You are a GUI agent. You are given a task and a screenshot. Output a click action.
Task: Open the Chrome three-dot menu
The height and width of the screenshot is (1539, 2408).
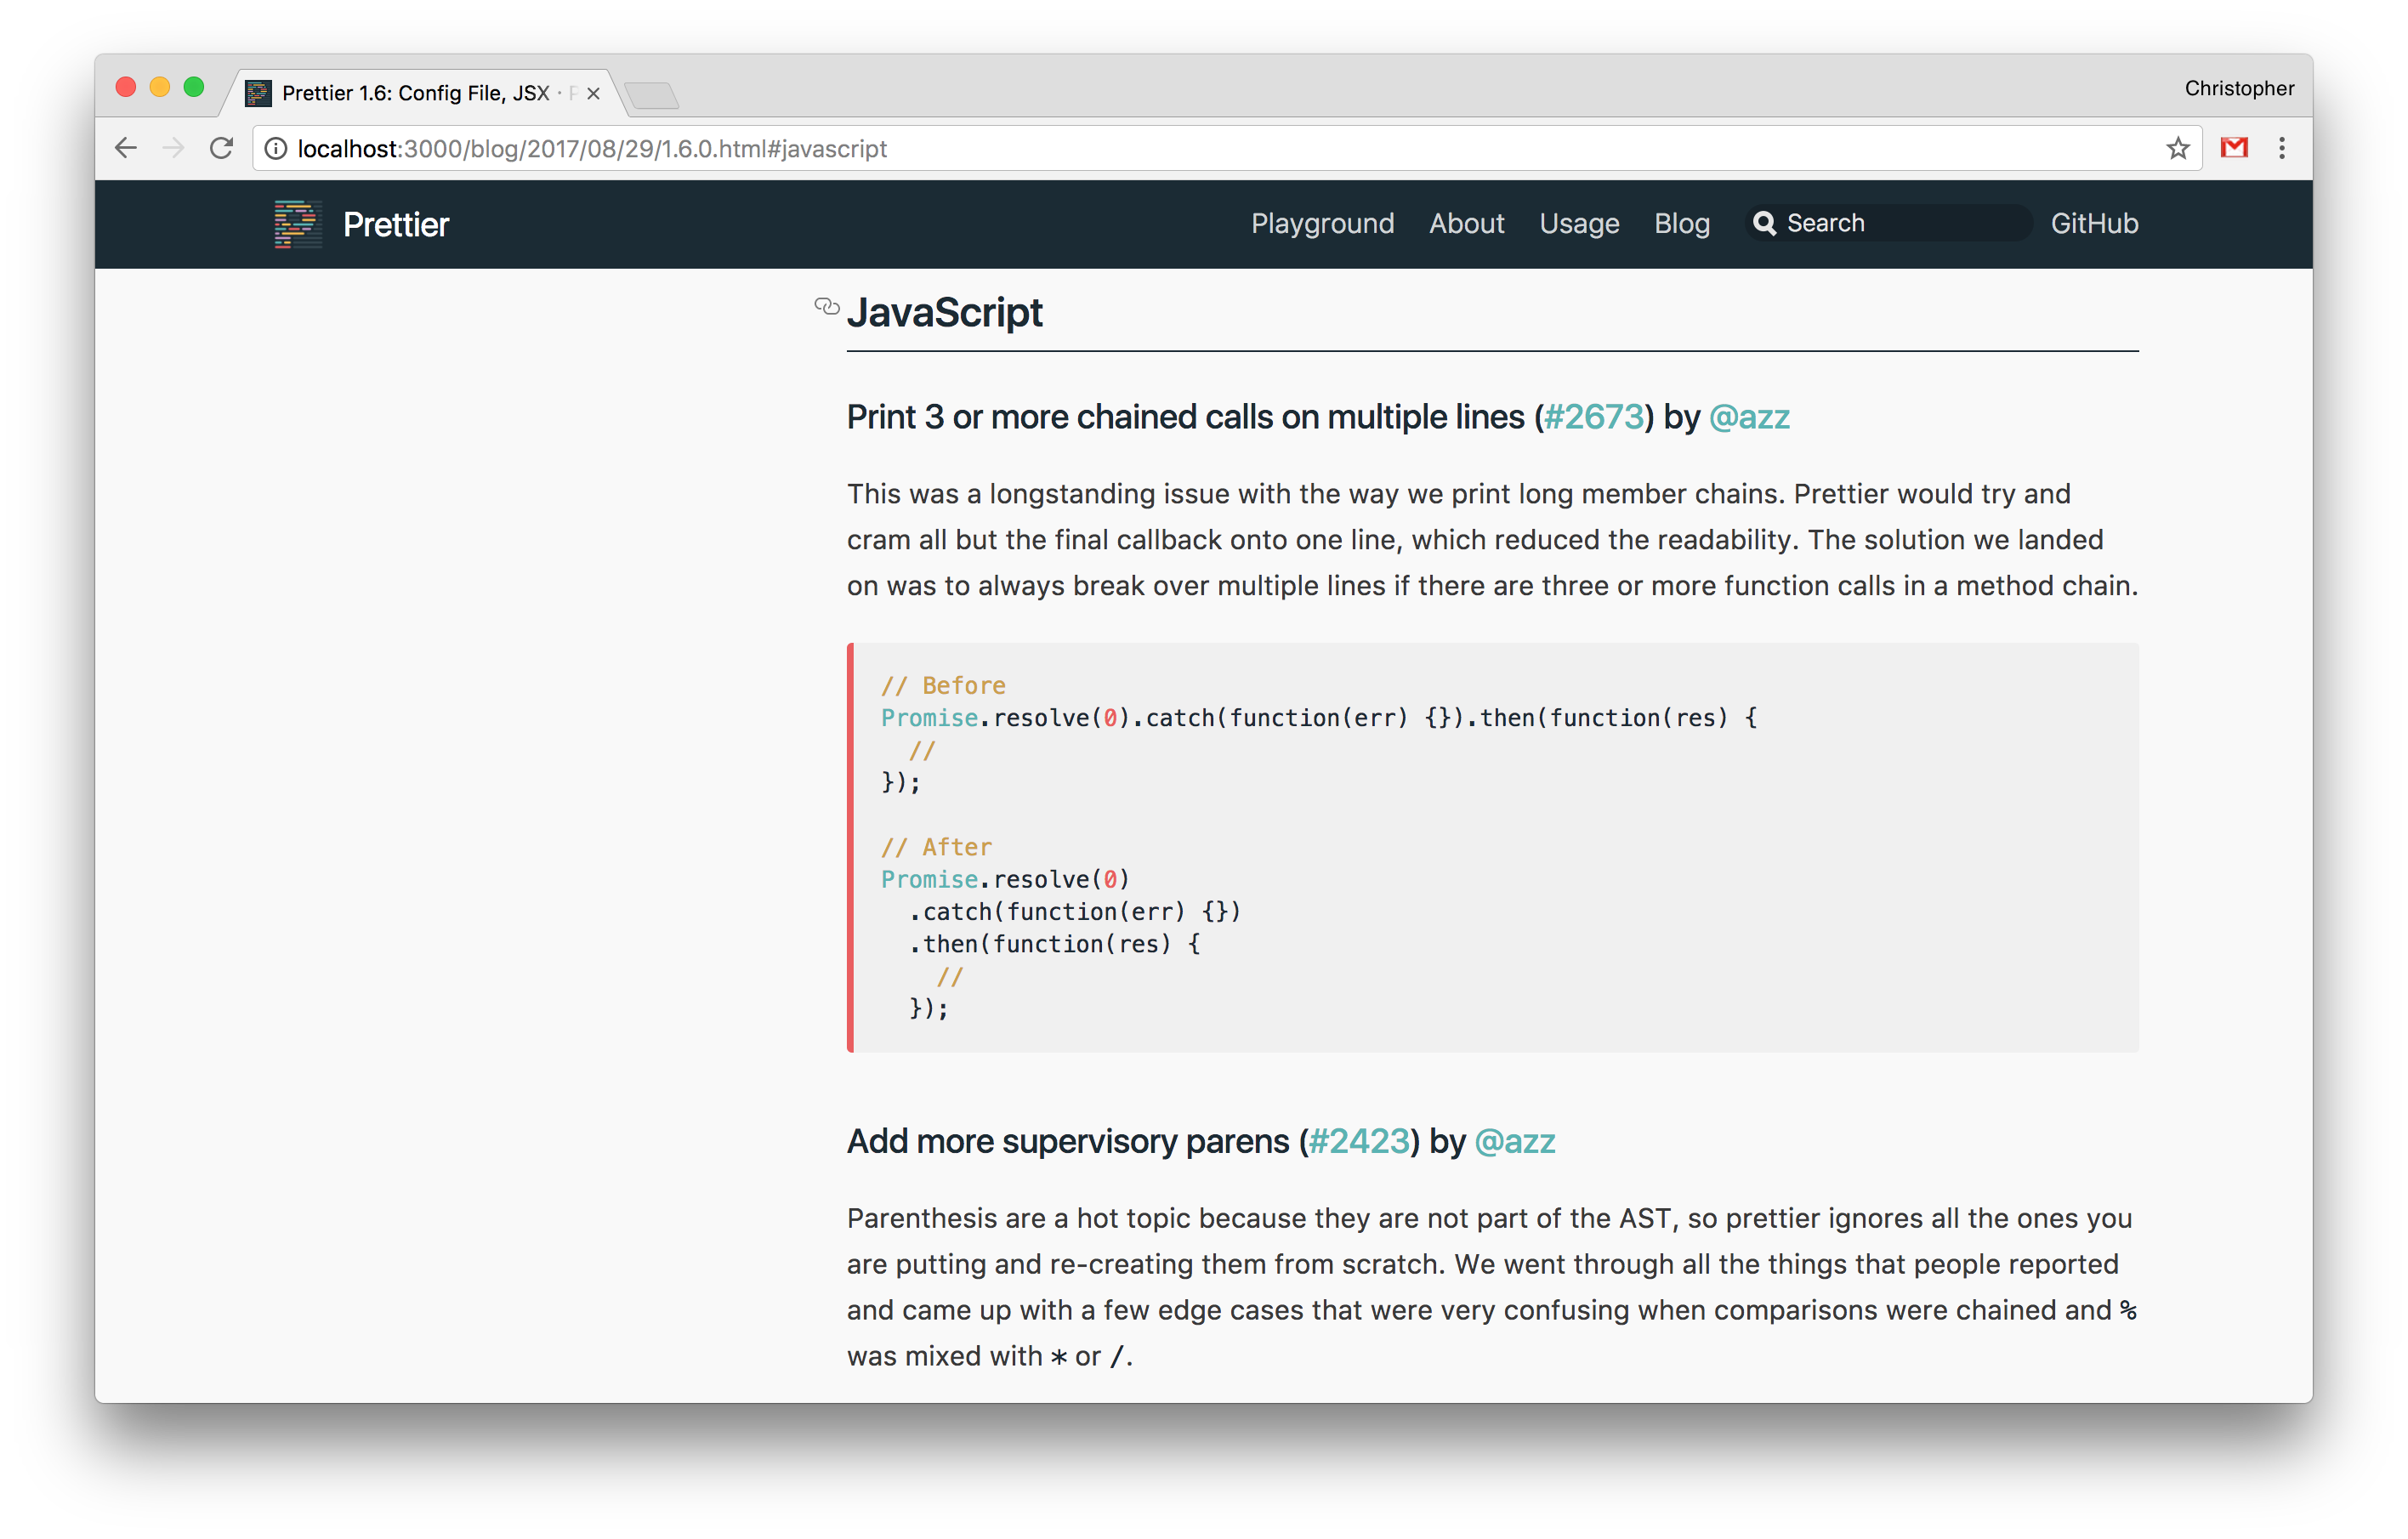tap(2282, 149)
